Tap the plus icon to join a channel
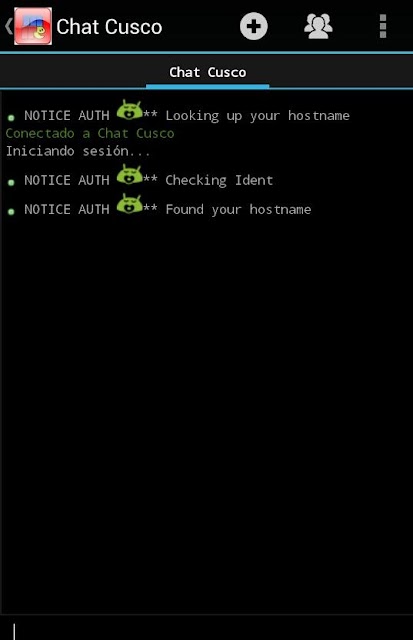 [253, 27]
